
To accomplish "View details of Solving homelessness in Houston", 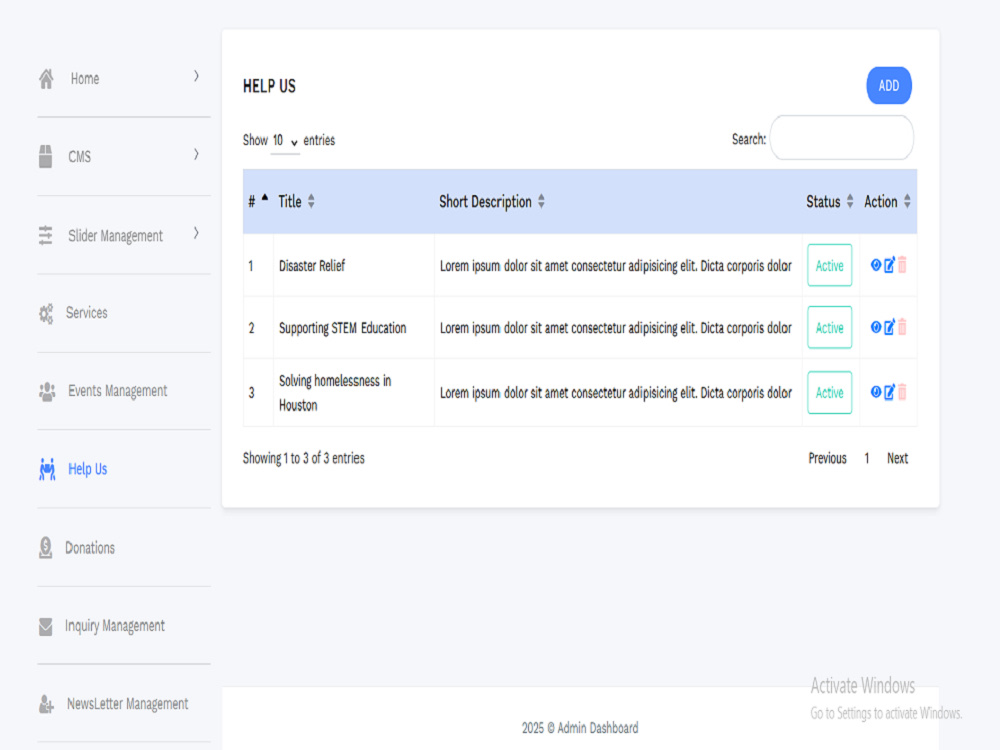I will click(x=876, y=392).
